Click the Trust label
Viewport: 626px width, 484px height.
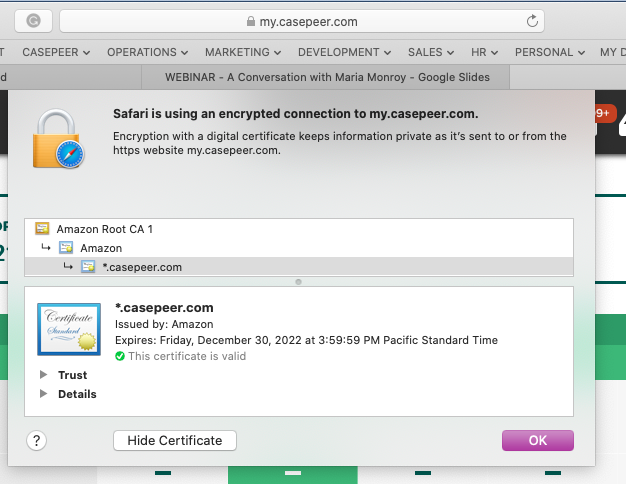[73, 375]
